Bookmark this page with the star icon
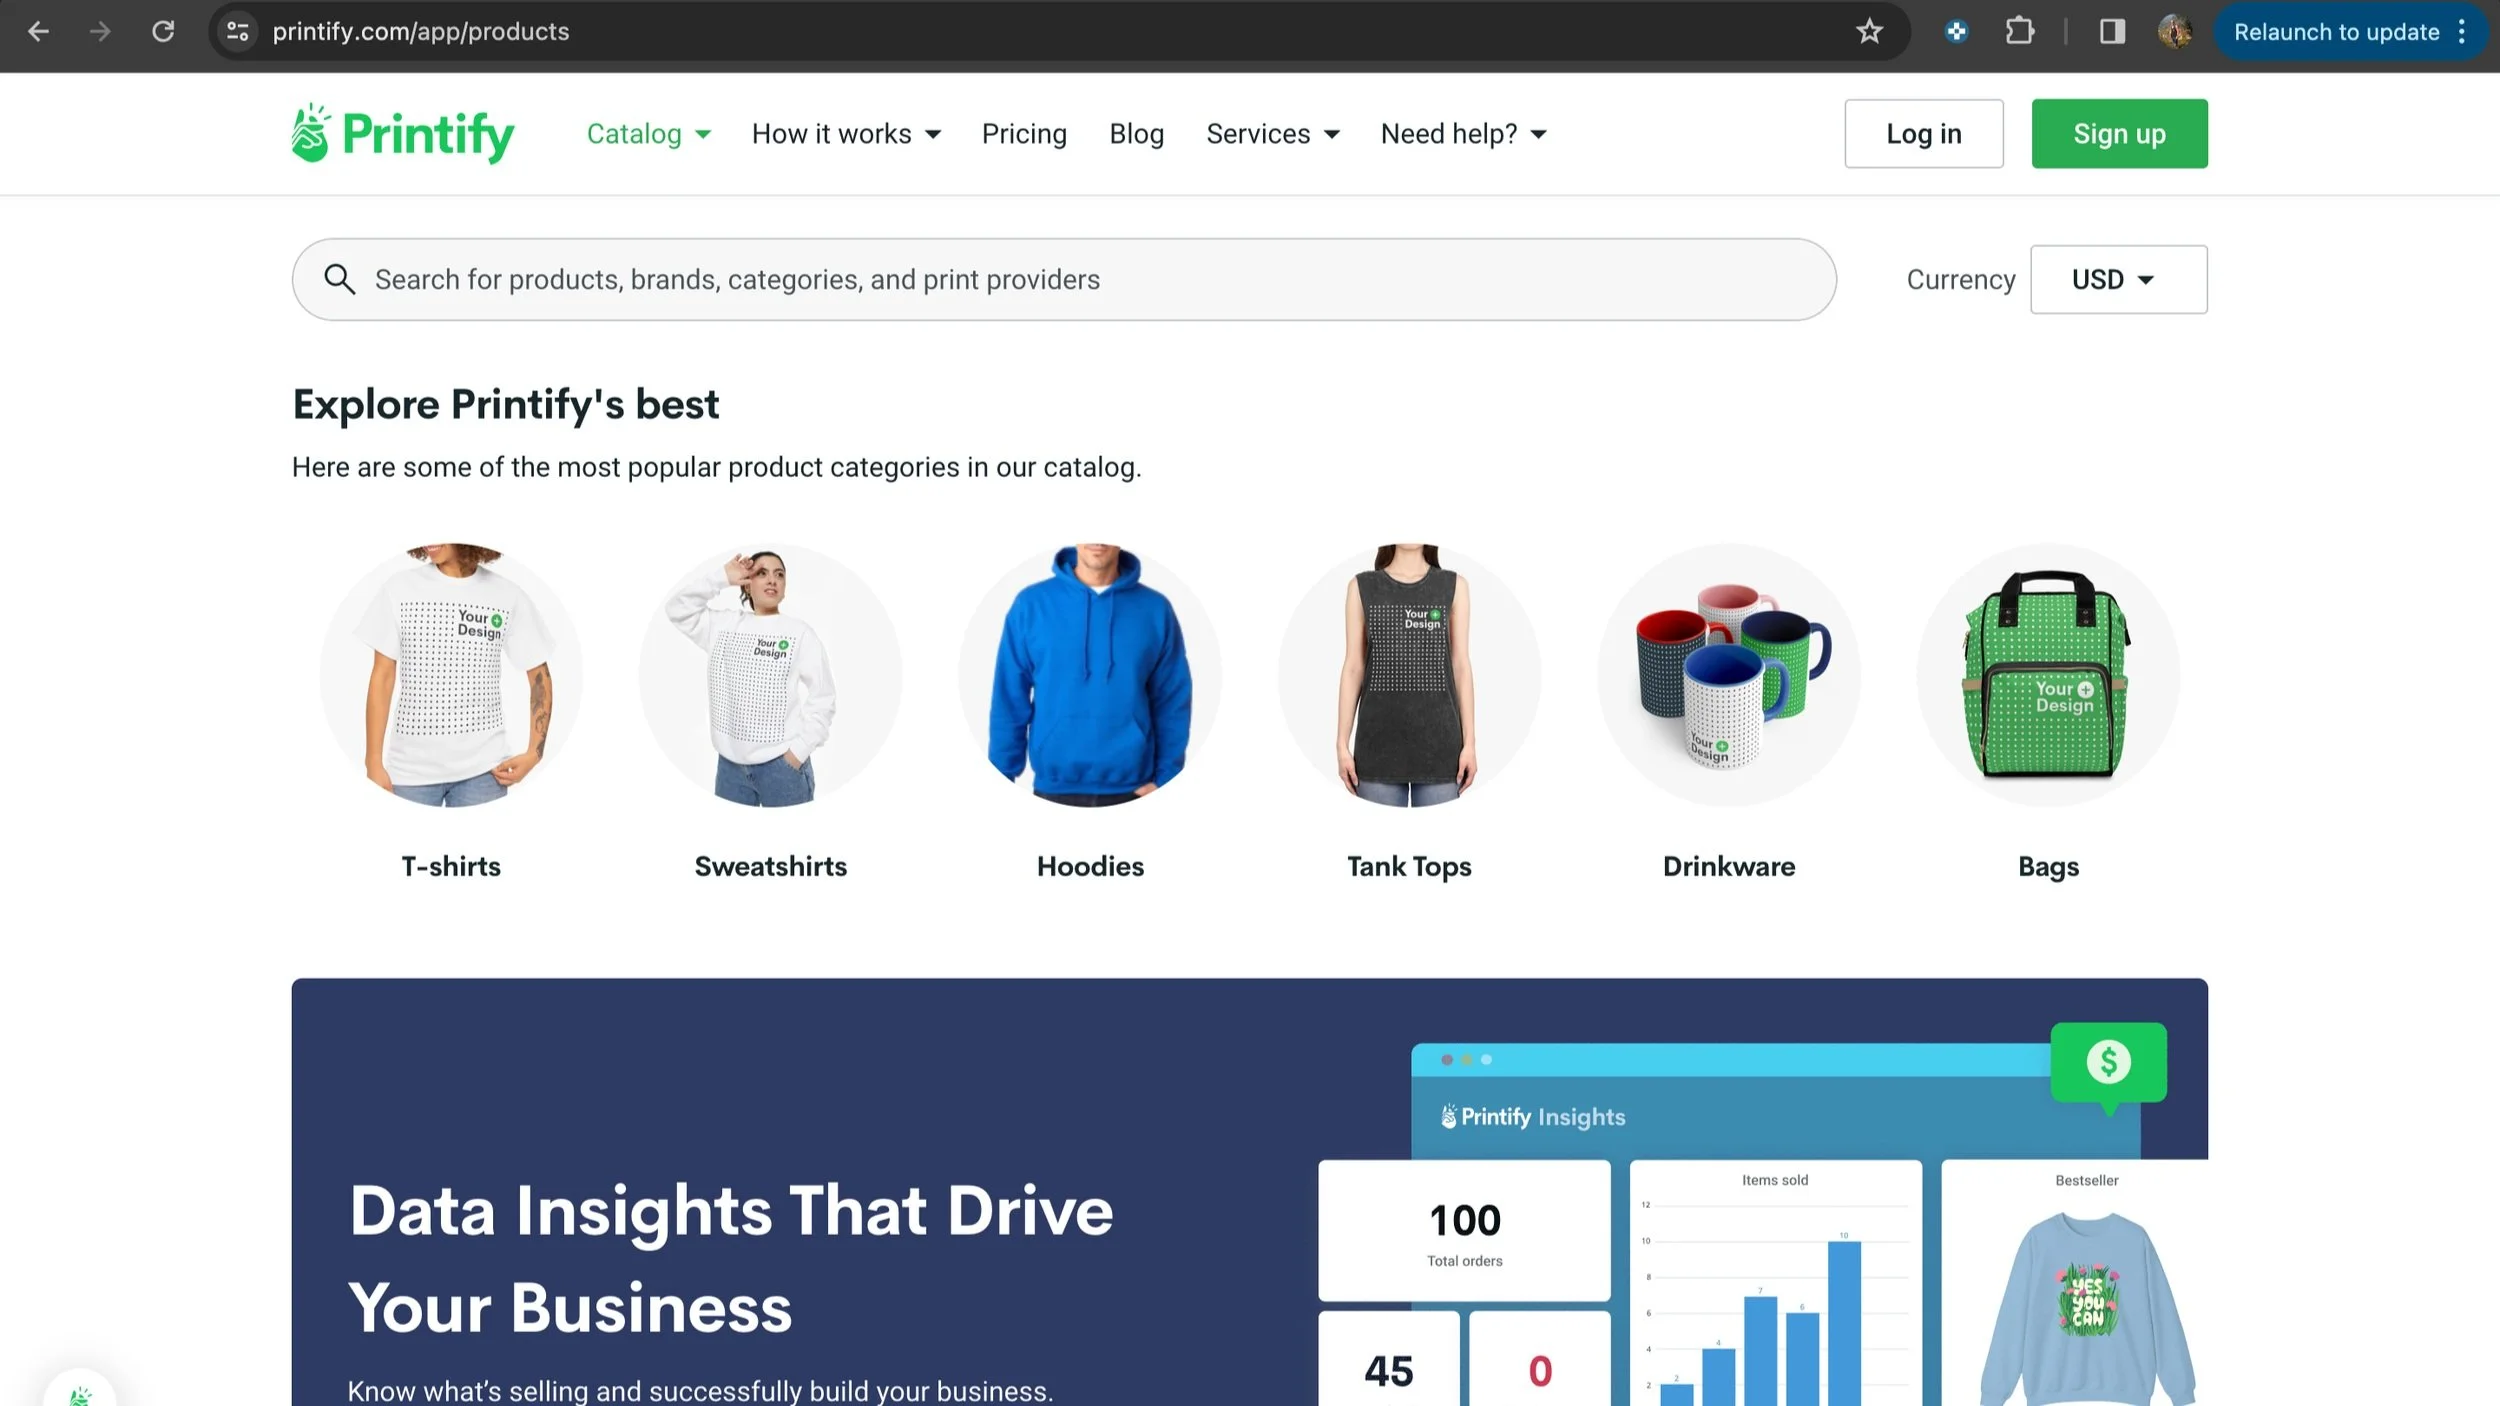The image size is (2500, 1406). tap(1869, 32)
